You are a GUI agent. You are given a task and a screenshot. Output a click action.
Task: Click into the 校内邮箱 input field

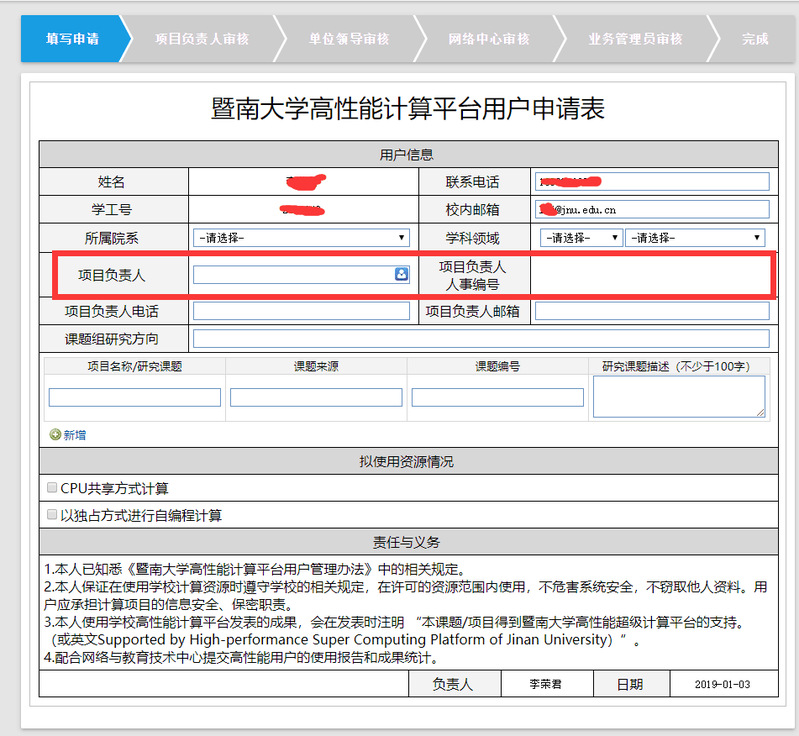point(652,209)
